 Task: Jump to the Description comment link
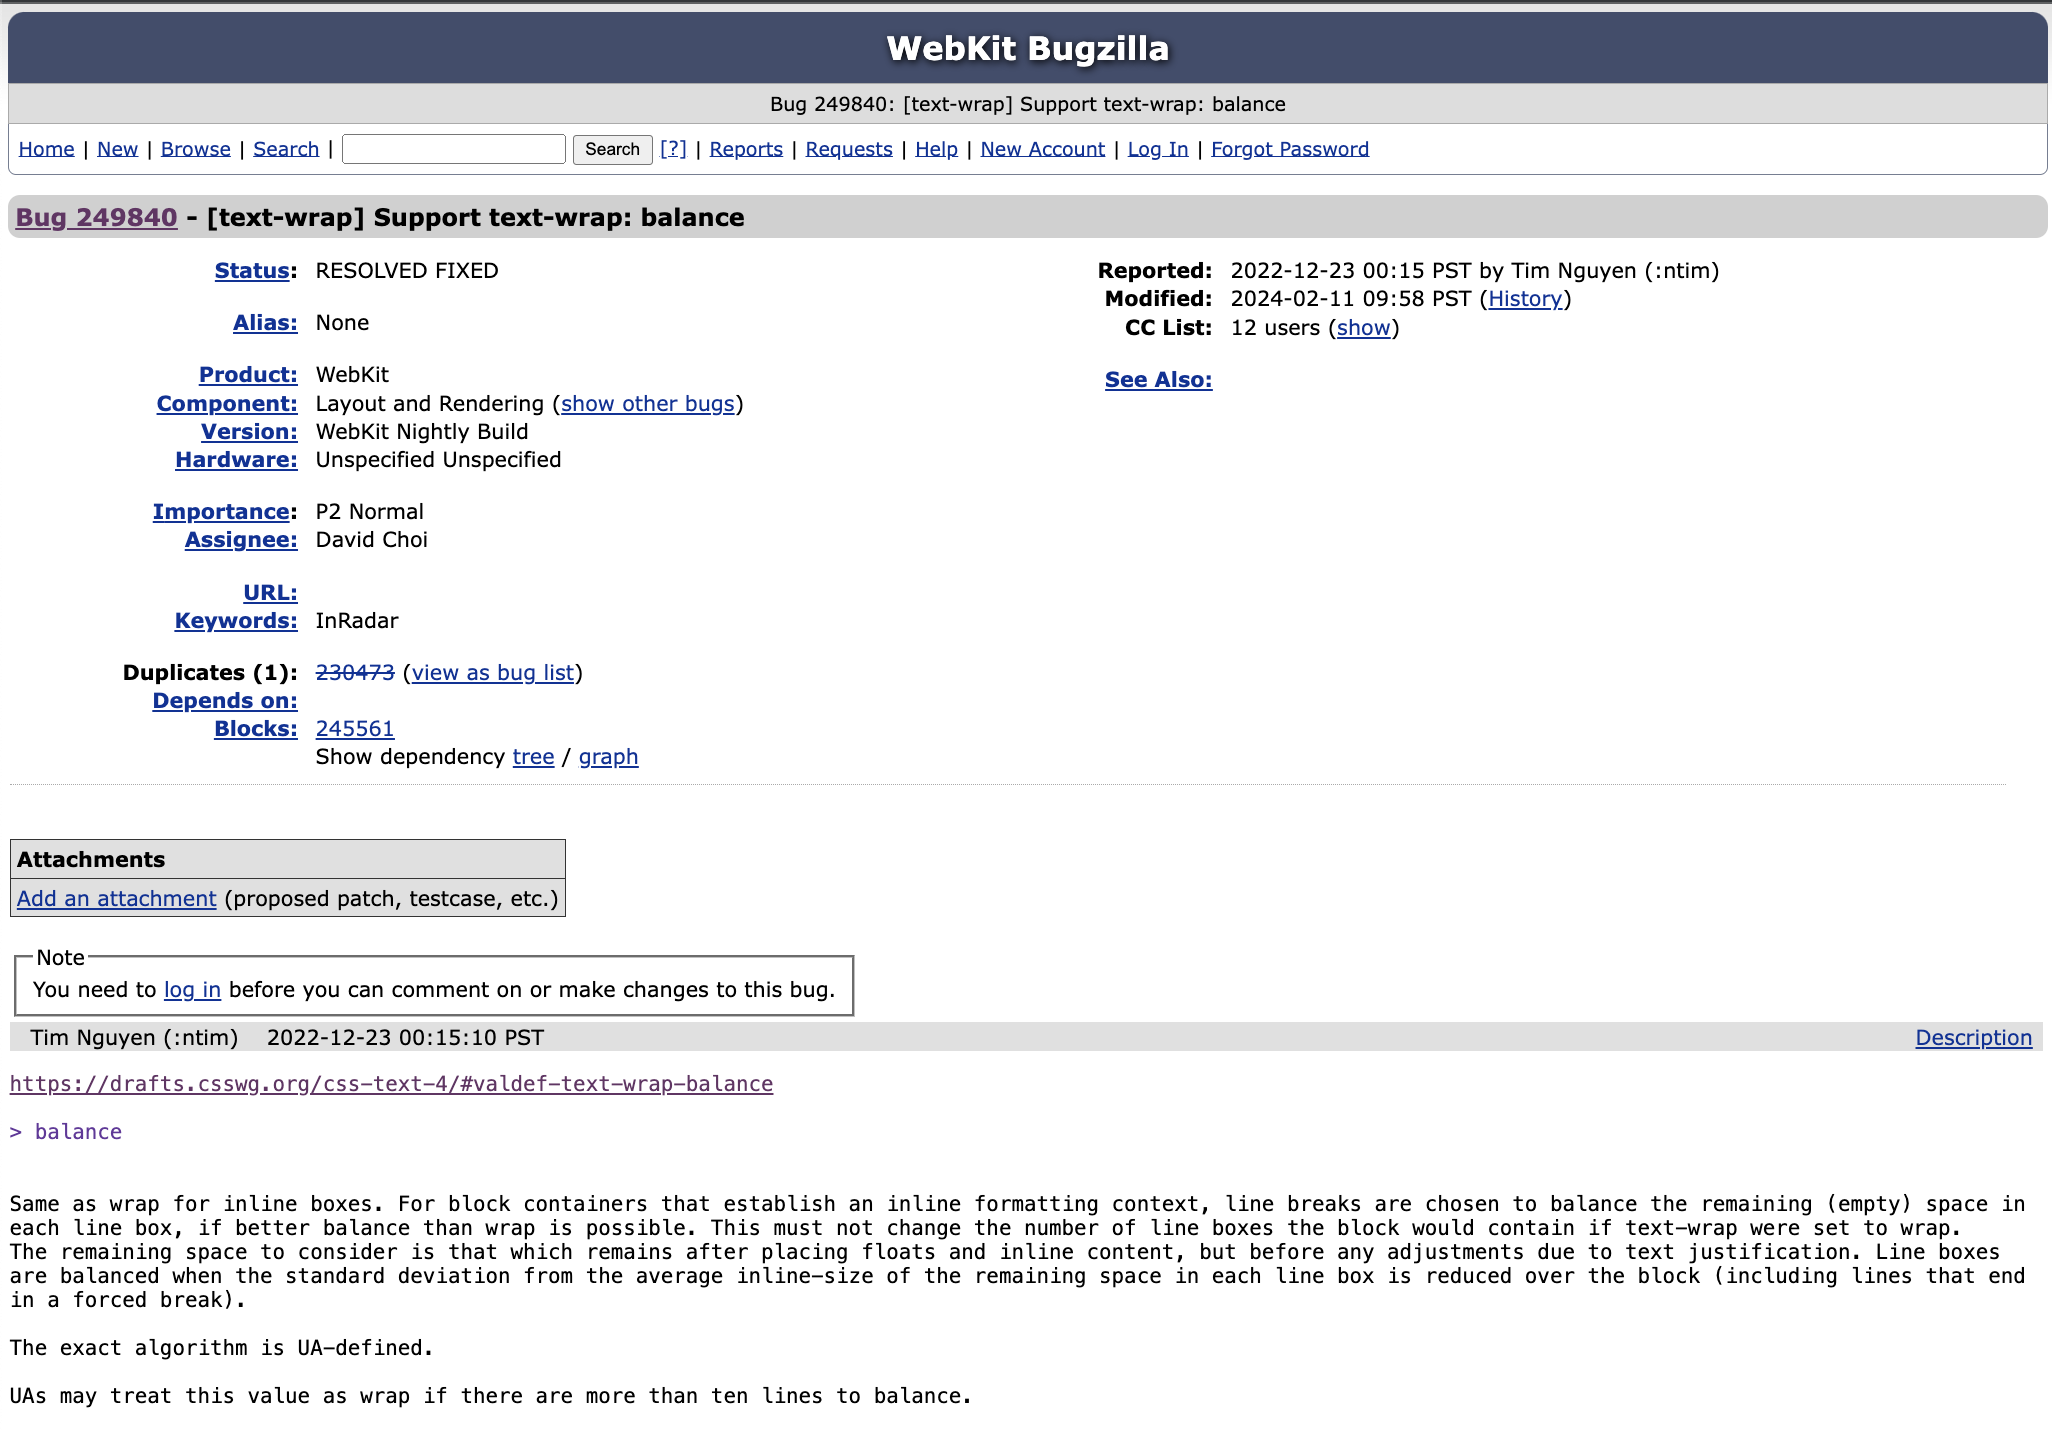click(x=1973, y=1038)
